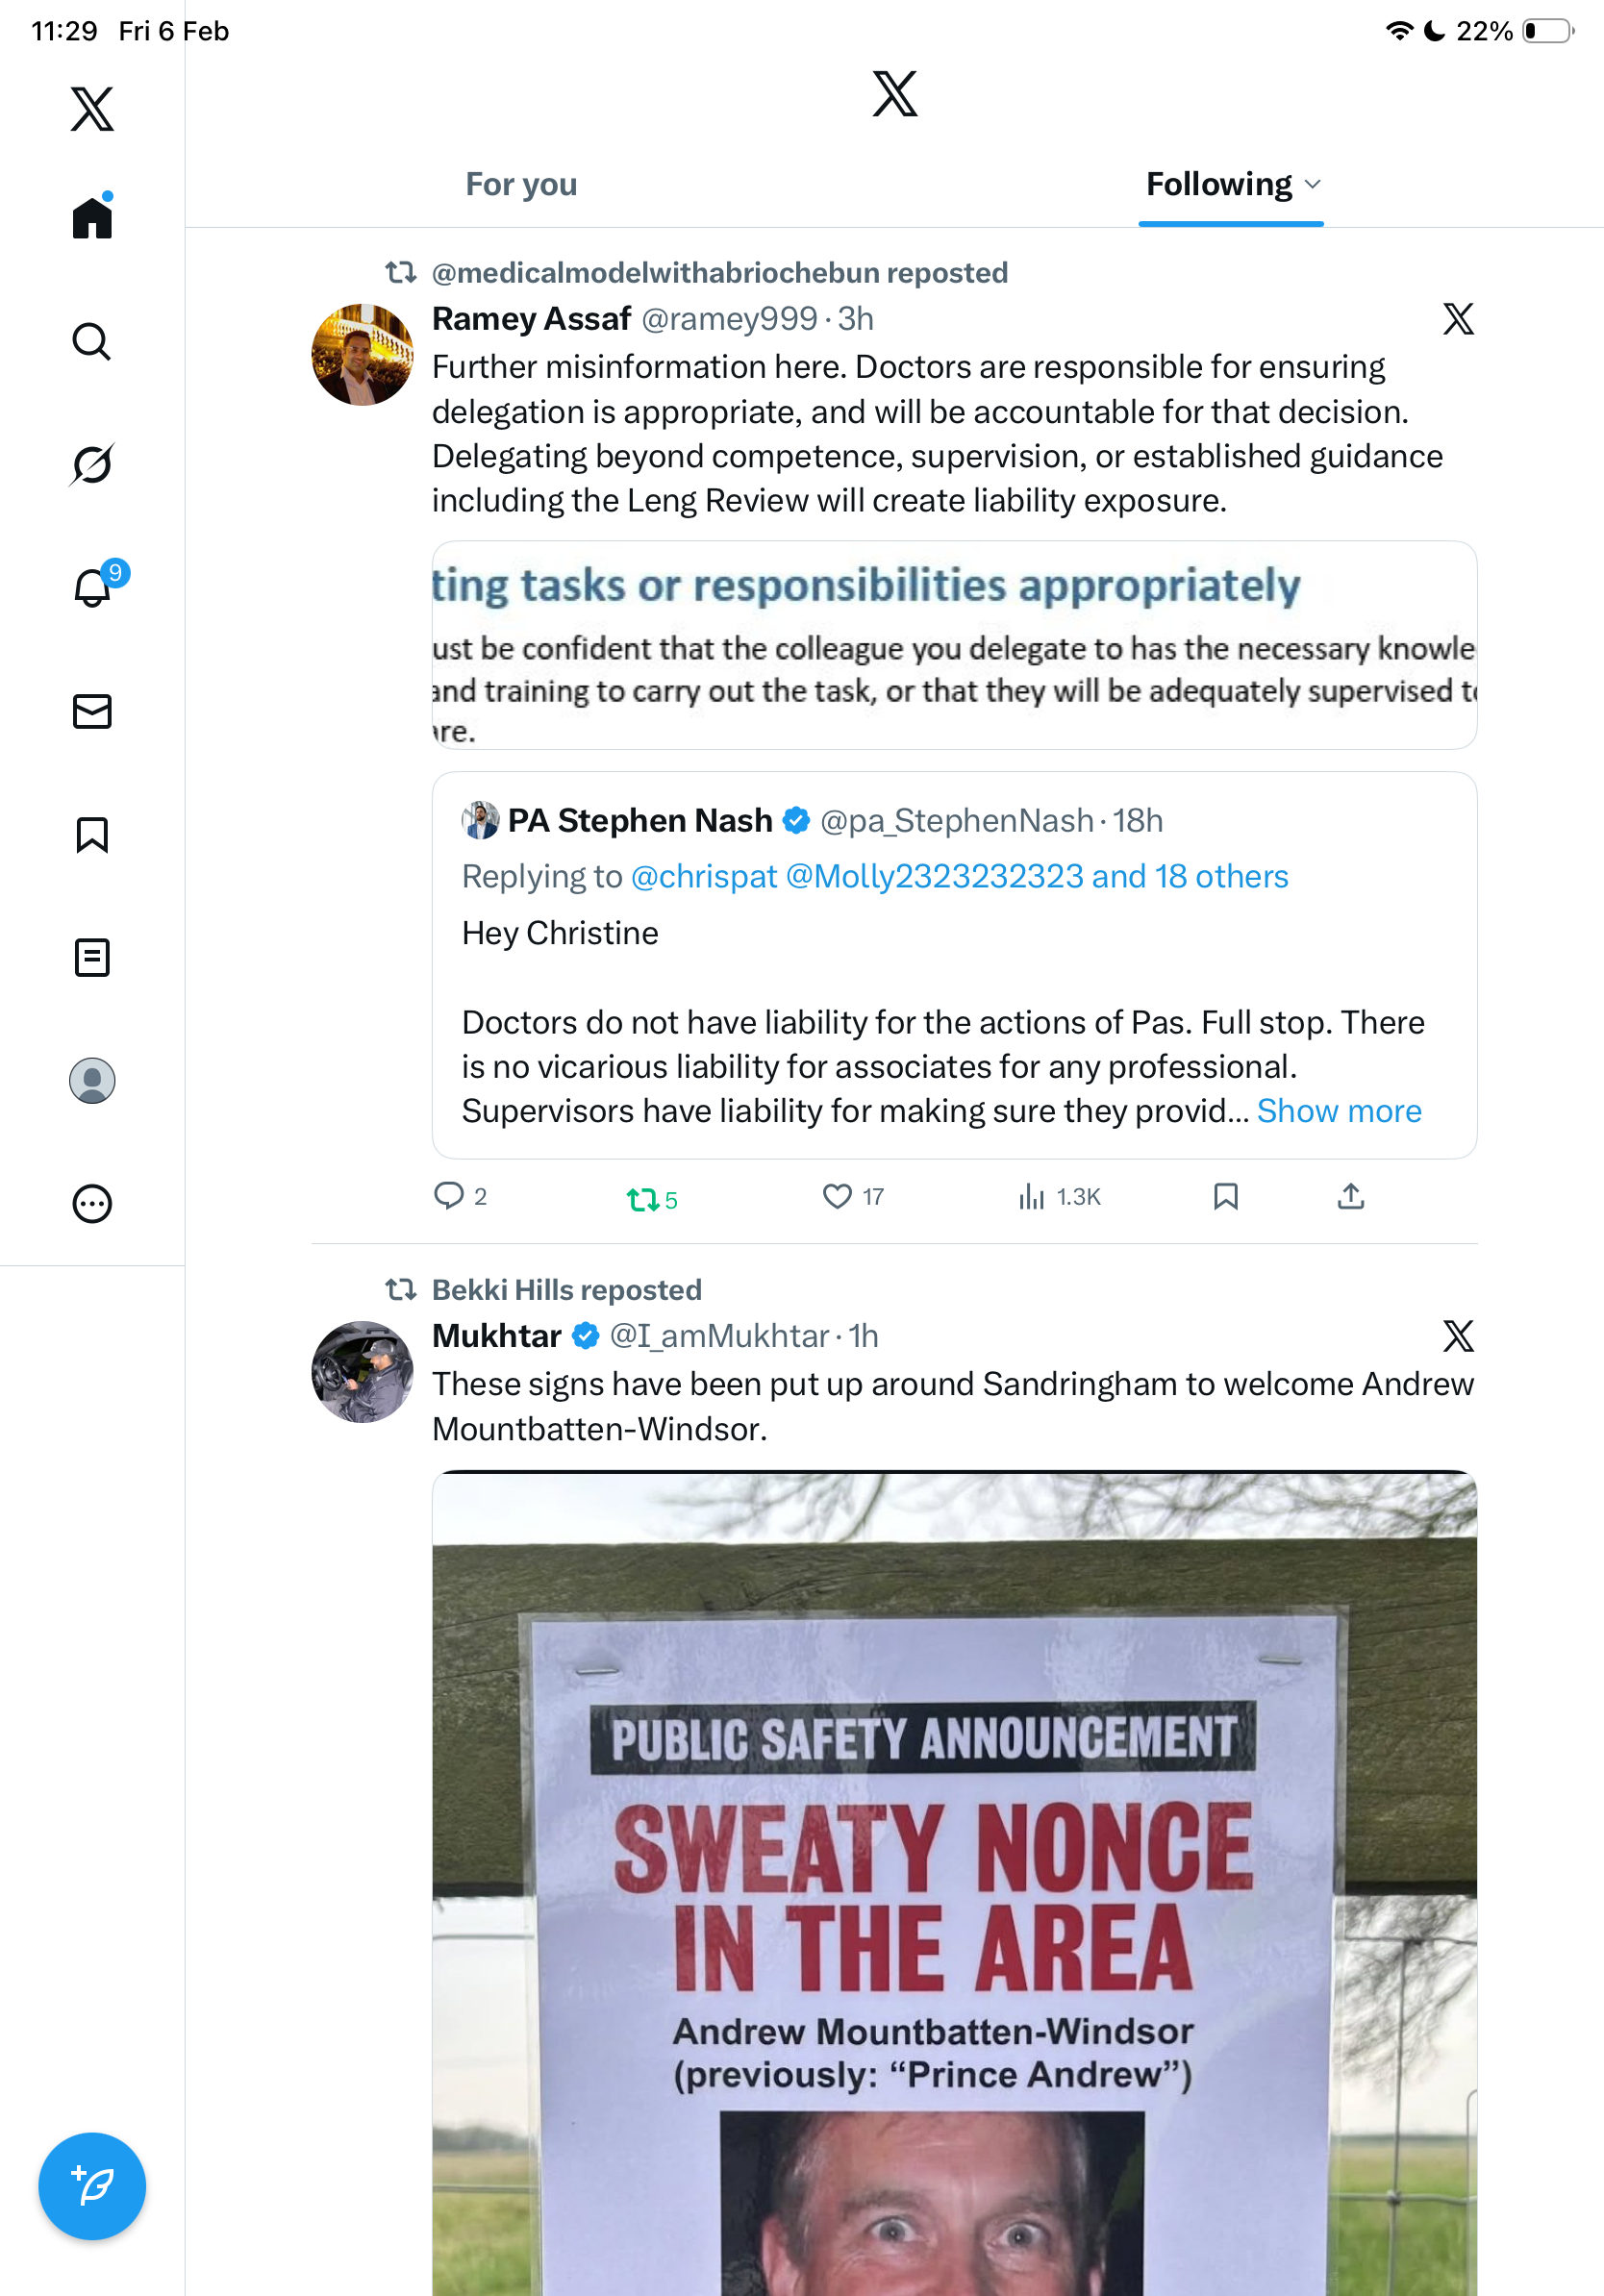Open Messages envelope icon

point(92,712)
